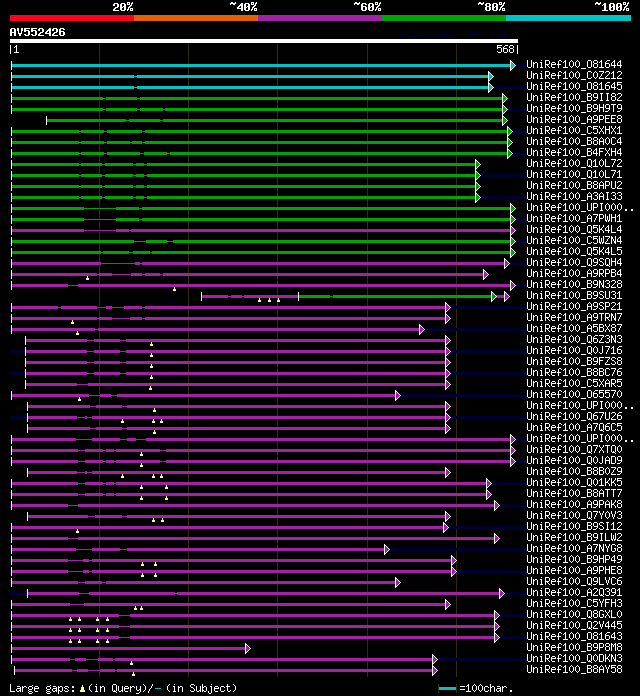Open hit UniRef100_B8B0Z9
The height and width of the screenshot is (696, 640).
point(574,471)
